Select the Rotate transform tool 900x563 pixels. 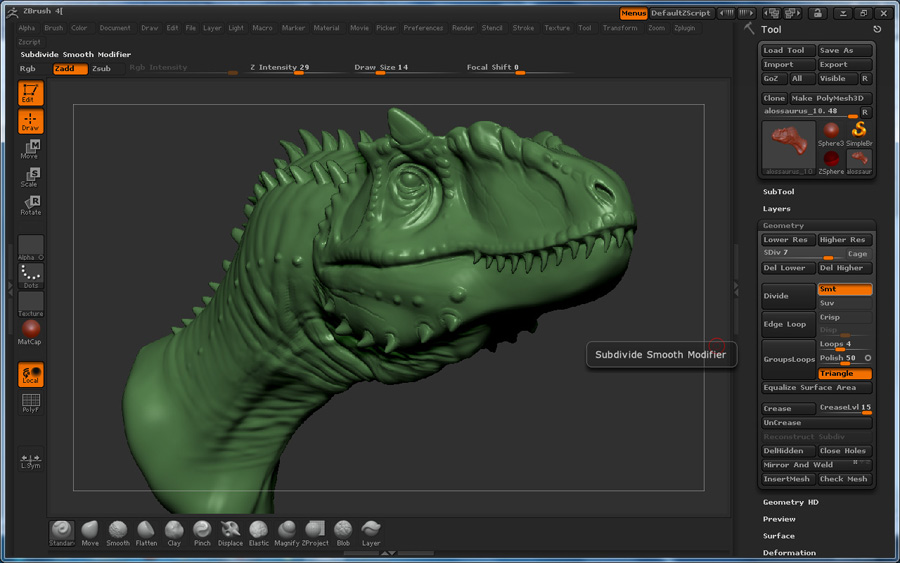[x=30, y=205]
